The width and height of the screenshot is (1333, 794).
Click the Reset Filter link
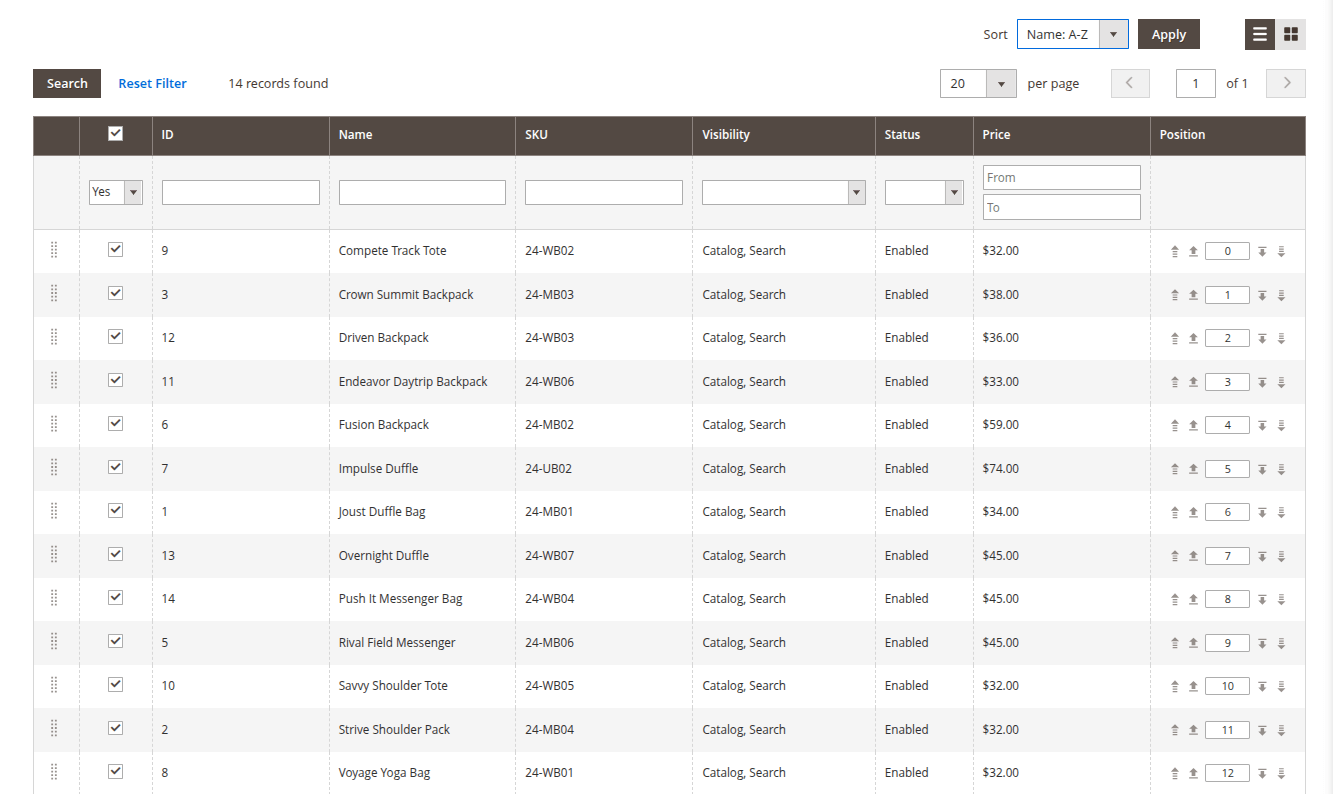tap(152, 84)
